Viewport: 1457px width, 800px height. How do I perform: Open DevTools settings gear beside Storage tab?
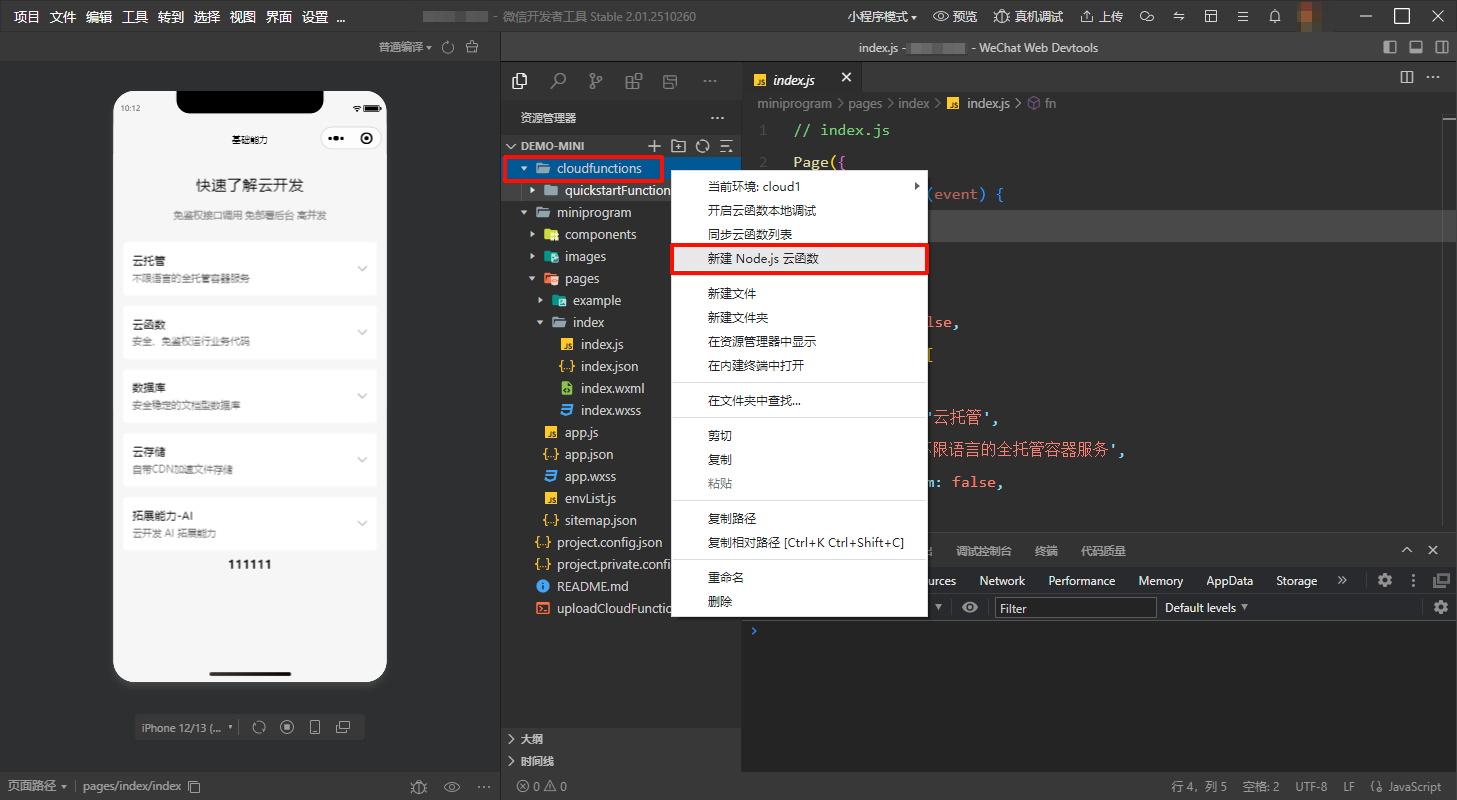click(x=1385, y=580)
